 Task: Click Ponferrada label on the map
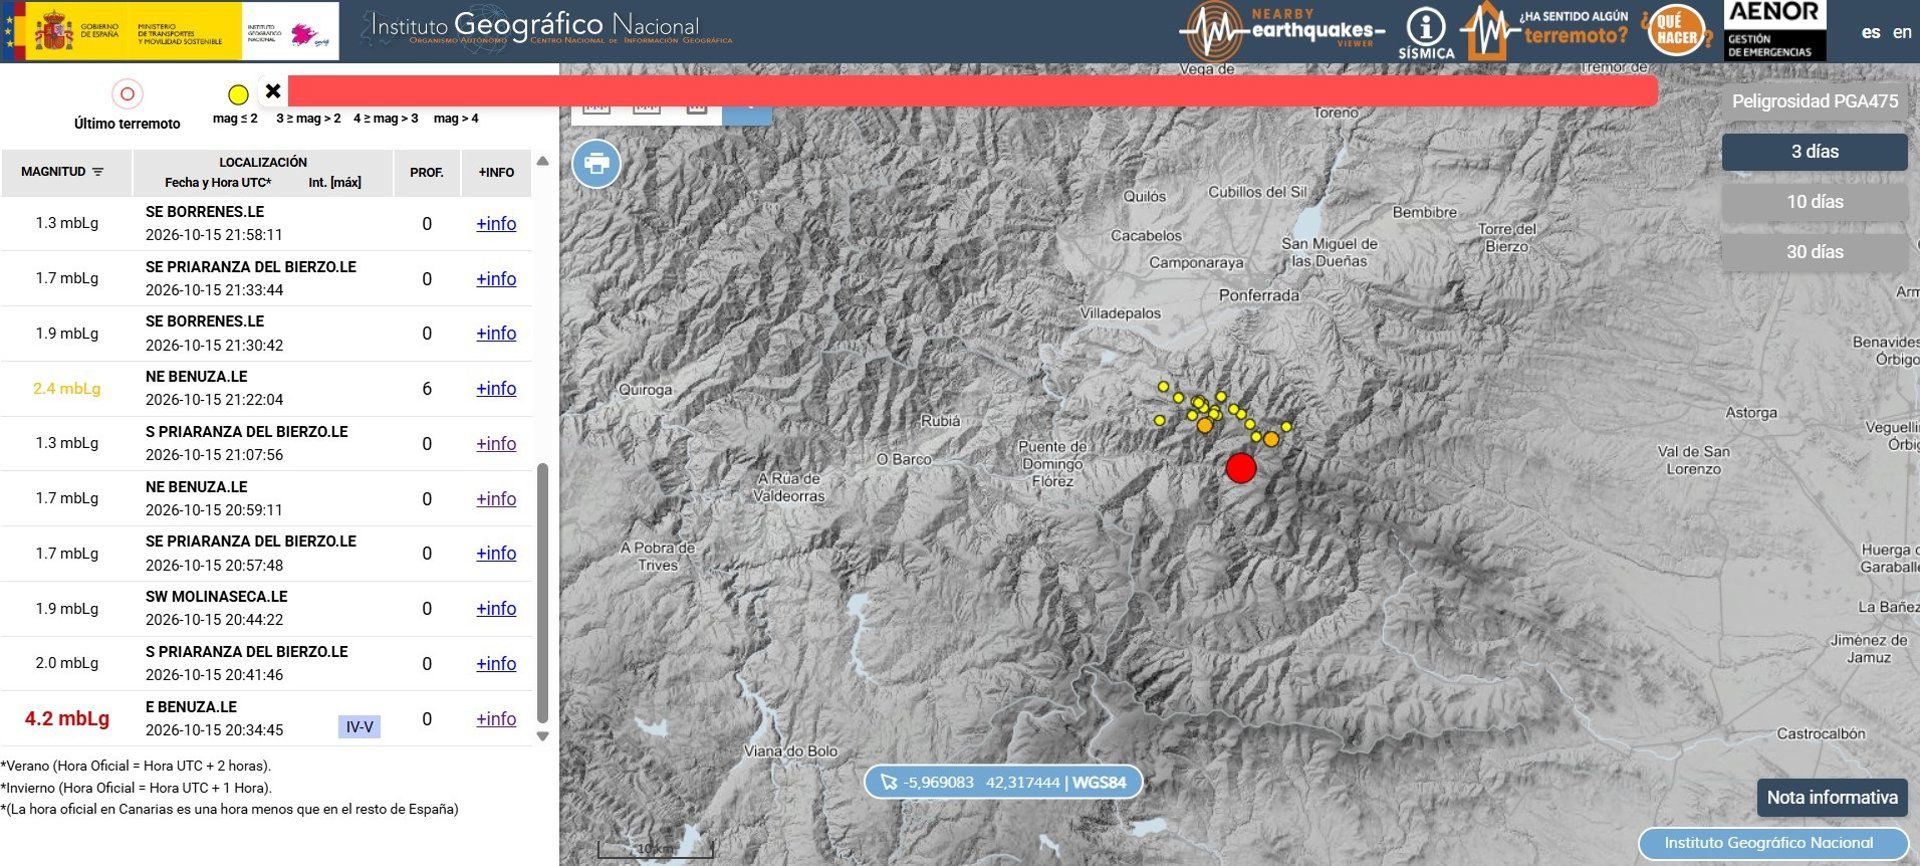[x=1258, y=295]
